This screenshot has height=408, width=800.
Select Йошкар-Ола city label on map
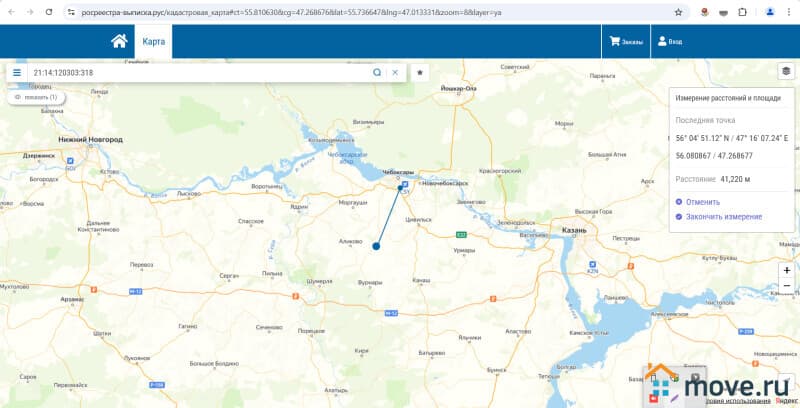pos(458,88)
